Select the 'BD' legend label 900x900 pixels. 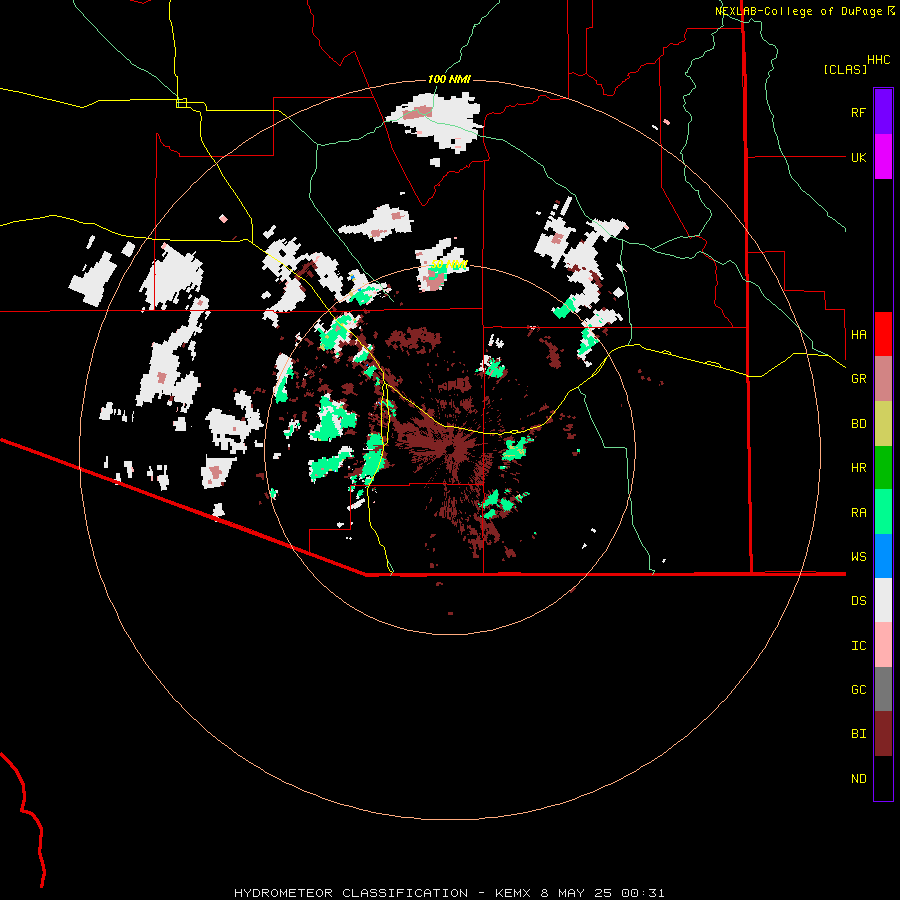858,424
